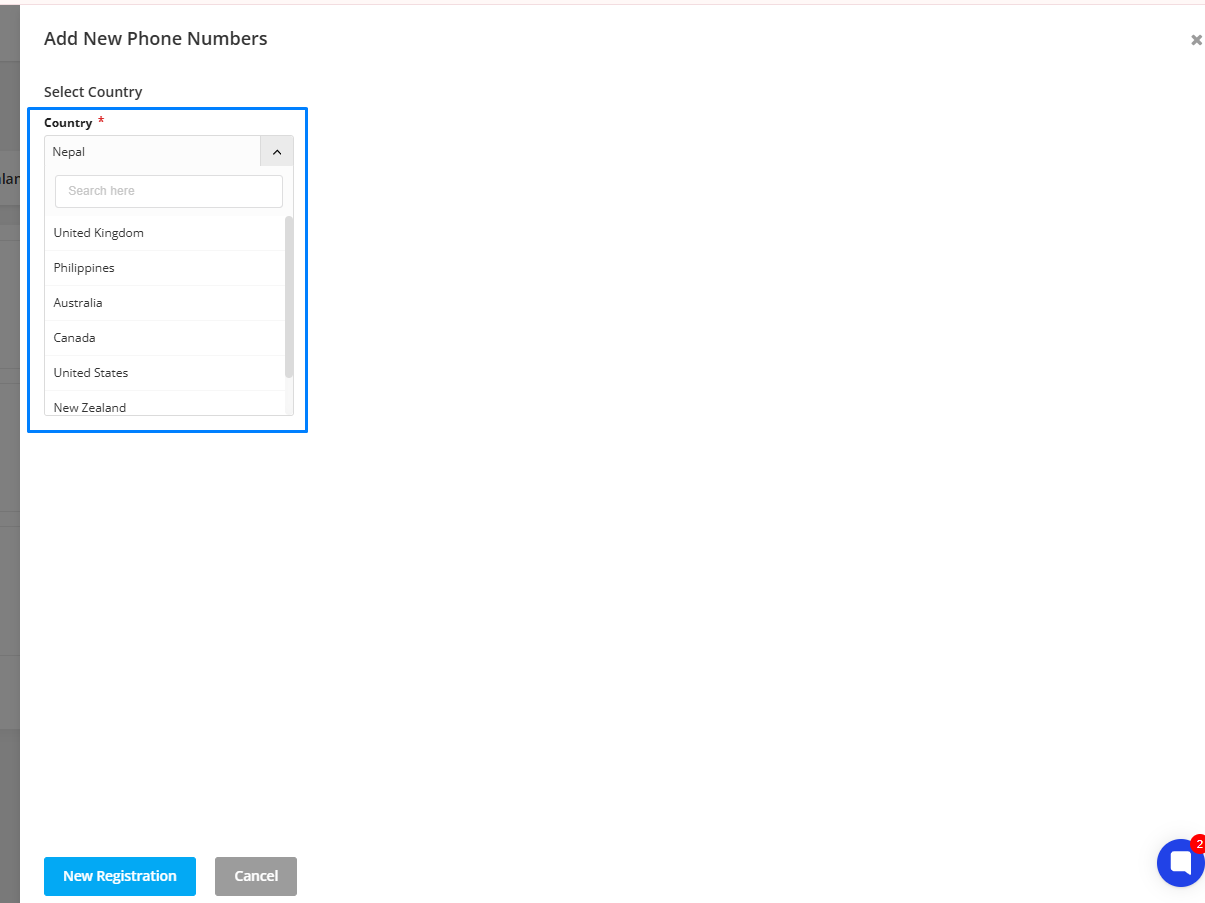Viewport: 1205px width, 903px height.
Task: Pick Australia from the dropdown options
Action: 165,303
